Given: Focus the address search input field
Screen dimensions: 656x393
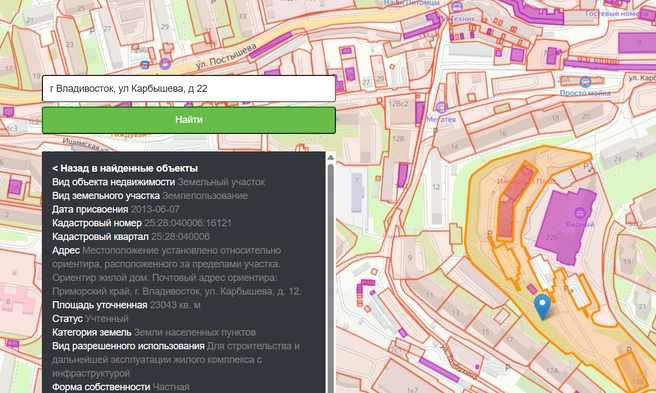Looking at the screenshot, I should [x=189, y=88].
